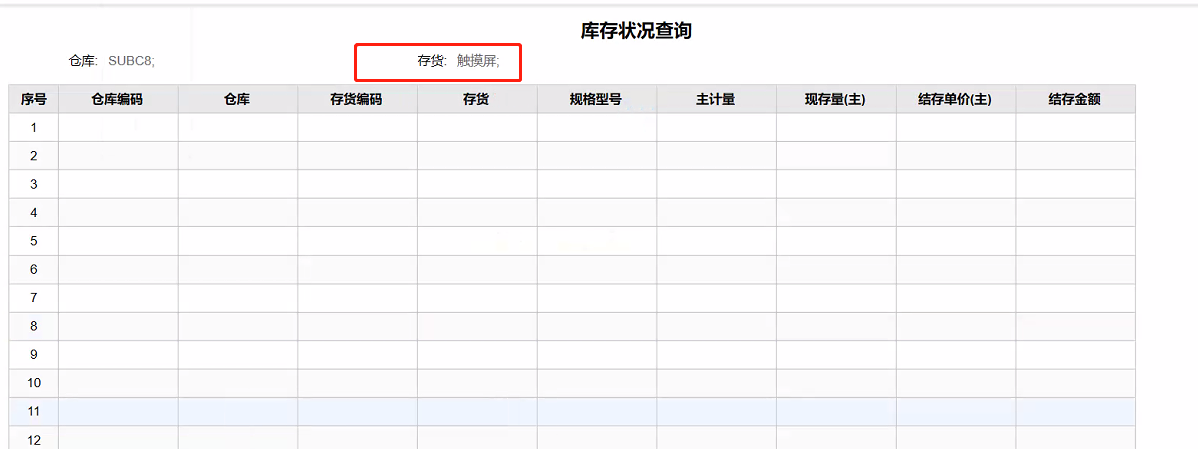This screenshot has width=1198, height=449.
Task: Click the 存货 column header
Action: coord(477,99)
